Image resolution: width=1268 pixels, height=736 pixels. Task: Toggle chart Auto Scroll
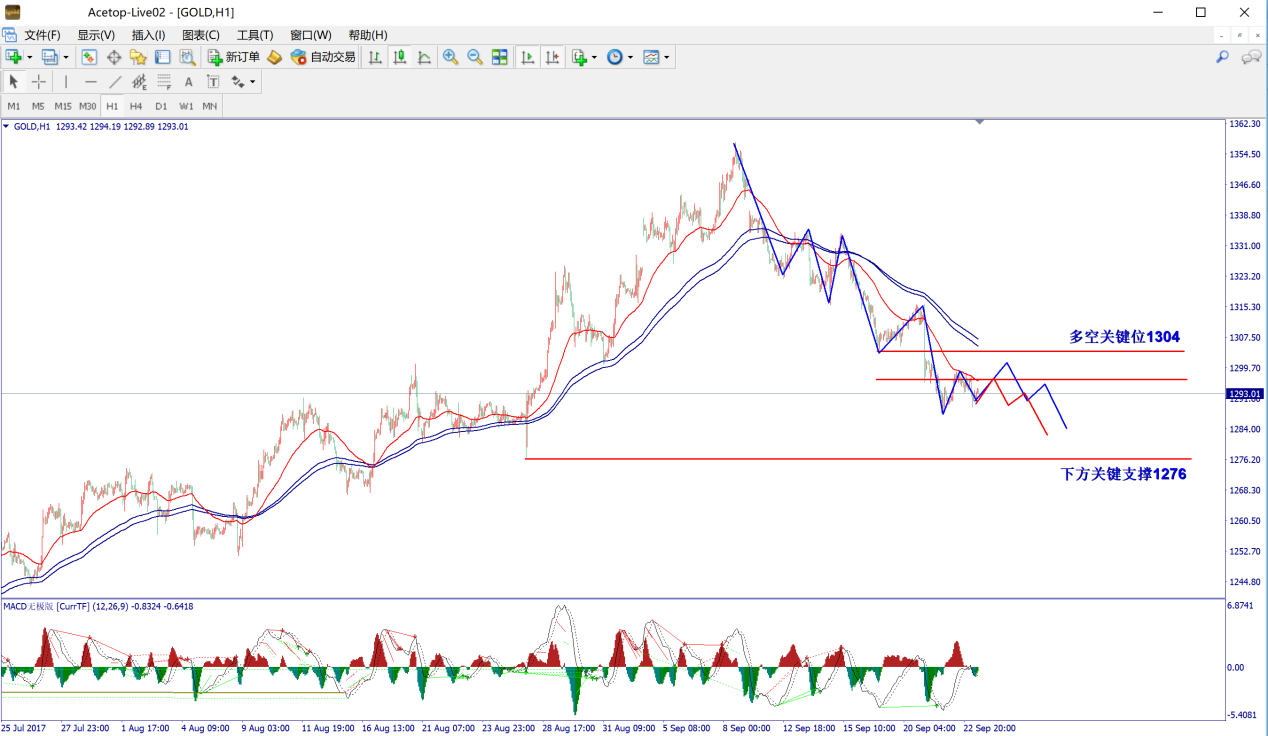[527, 57]
